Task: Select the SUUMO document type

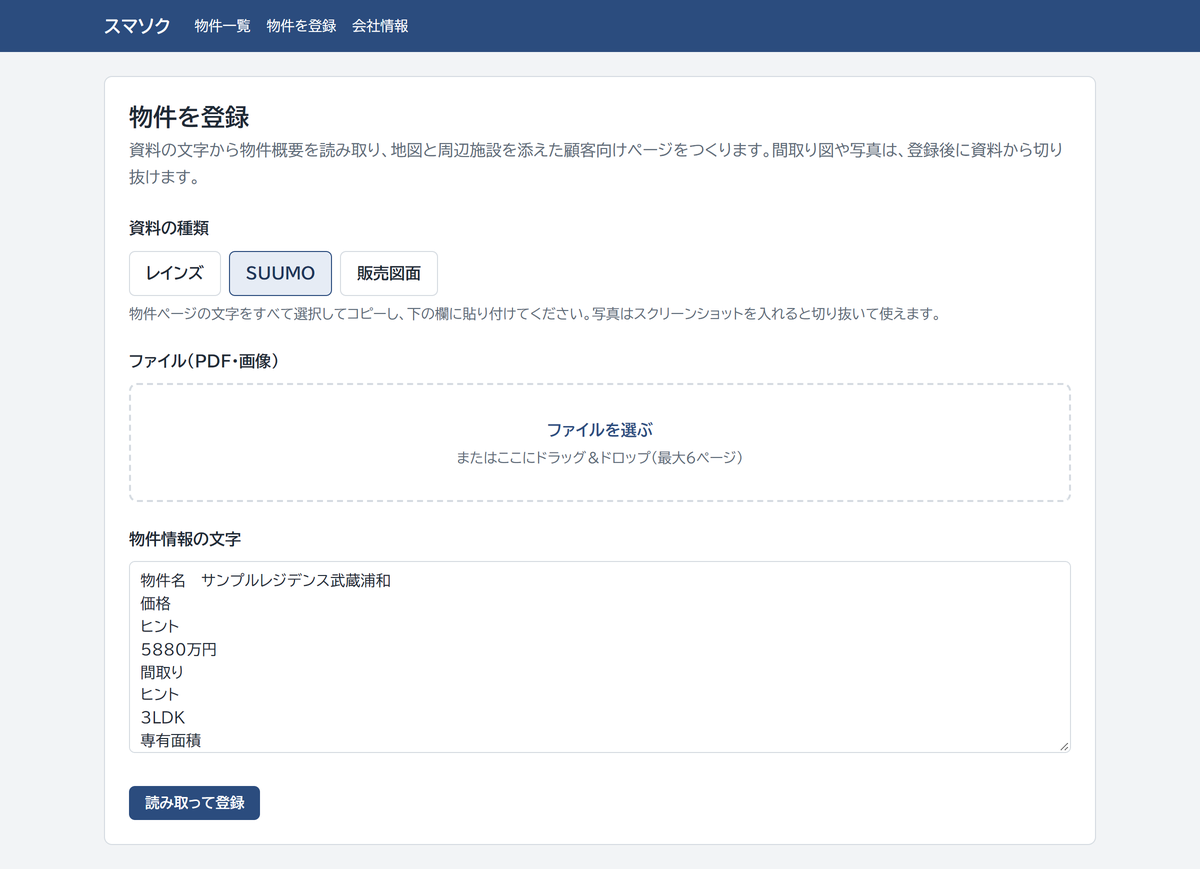Action: (280, 273)
